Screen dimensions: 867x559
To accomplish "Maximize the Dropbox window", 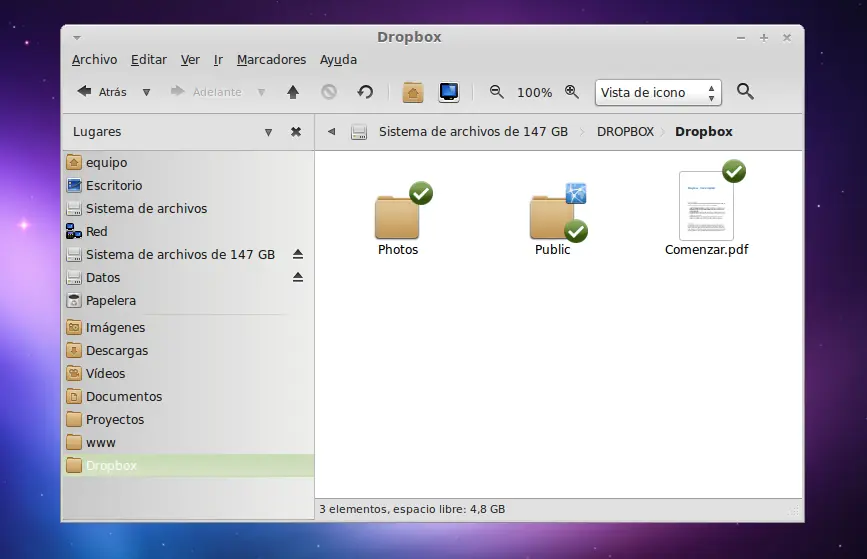I will tap(764, 38).
